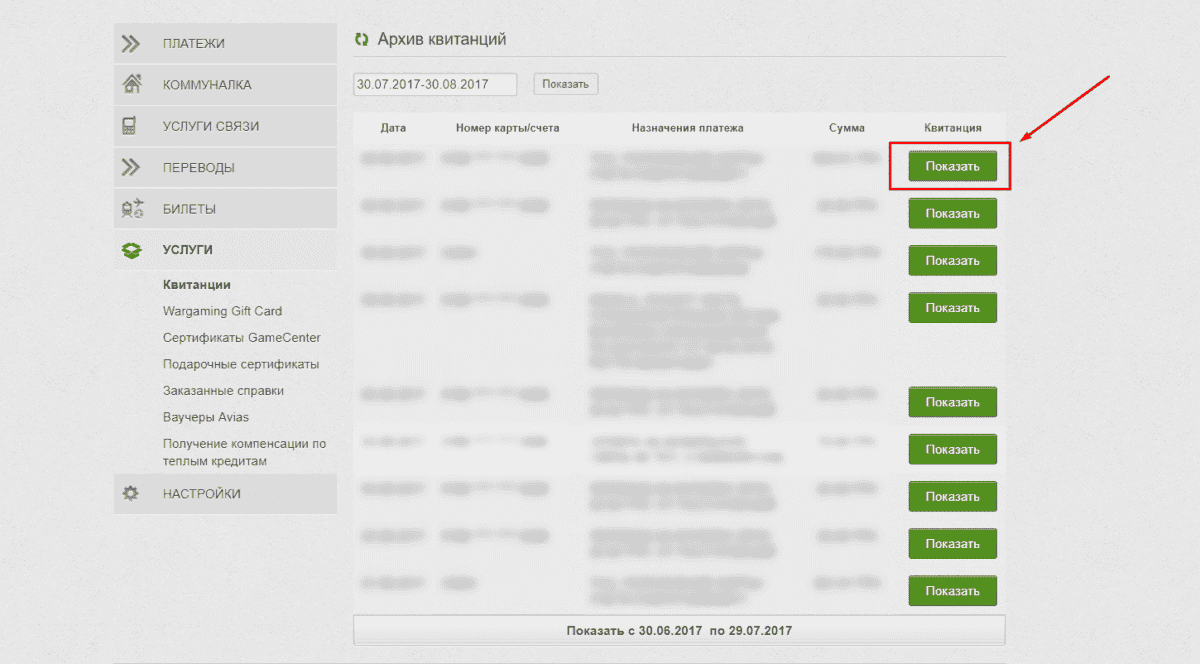Click the green box icon for Услуги
Screen dimensions: 1200x664
click(x=131, y=250)
